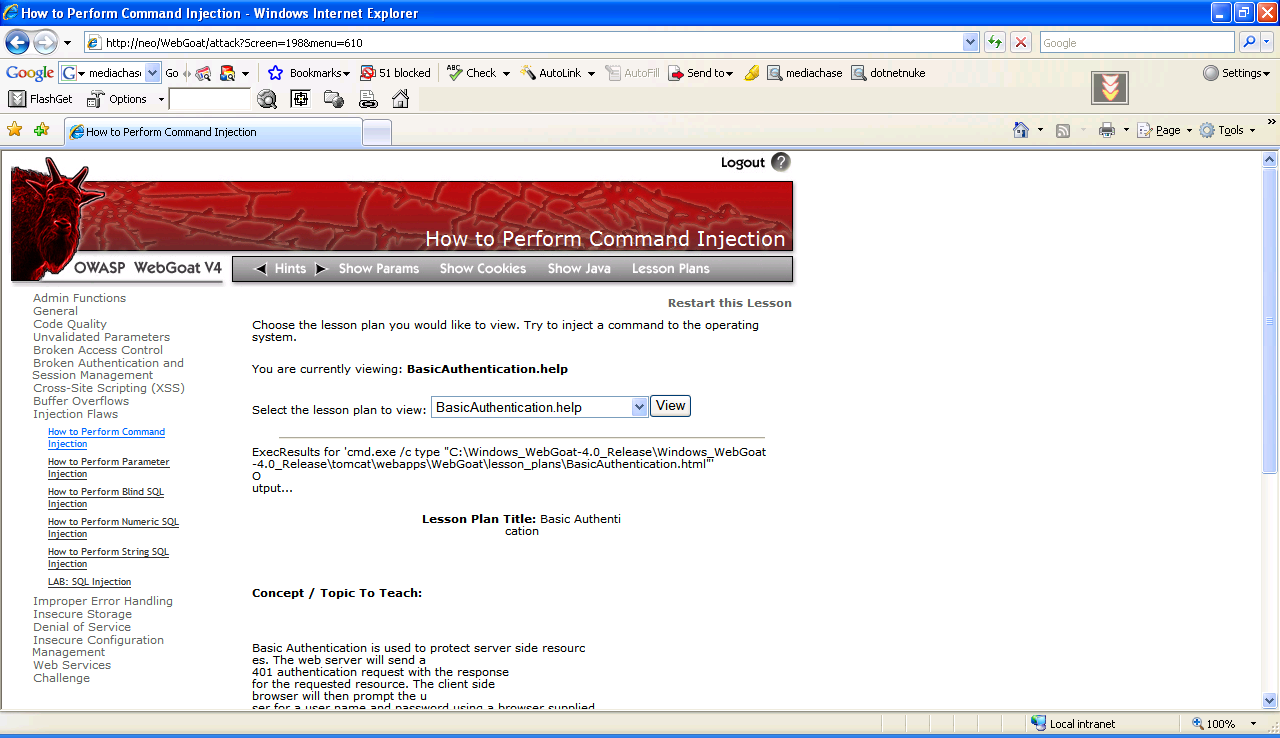Expand the address bar URL history dropdown
The image size is (1280, 738).
[x=970, y=43]
